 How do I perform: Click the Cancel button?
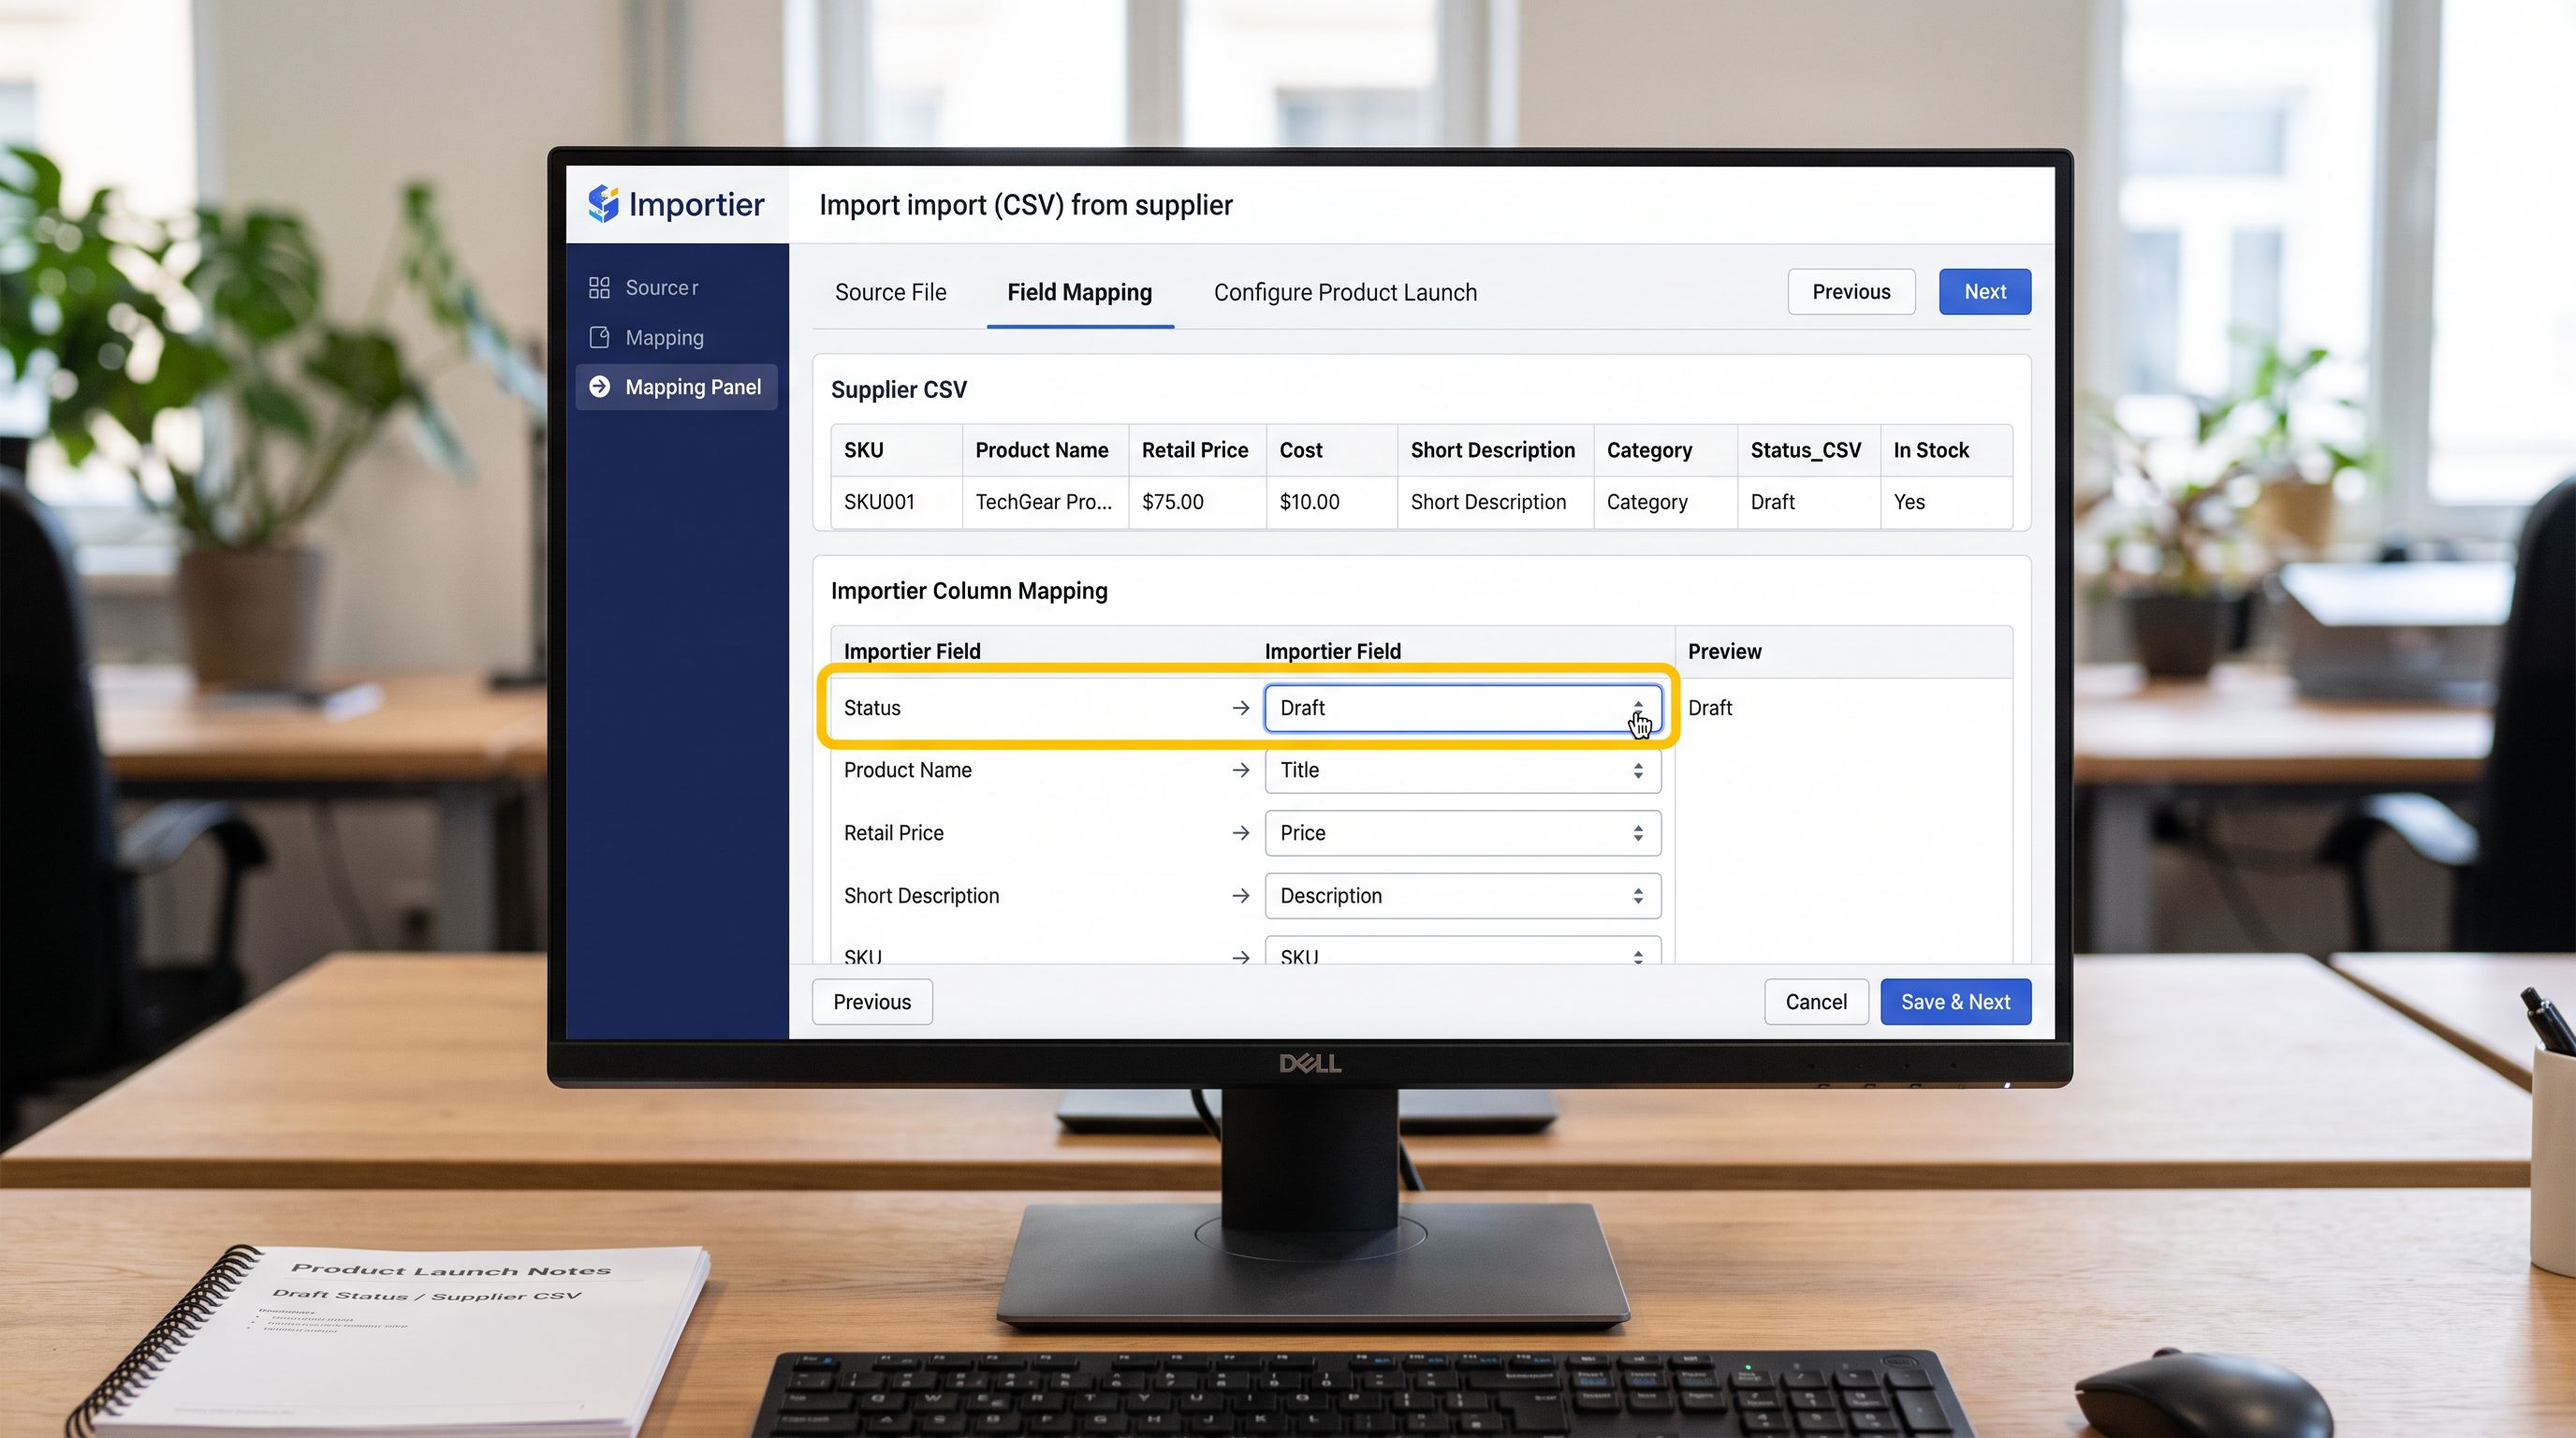(x=1816, y=1002)
